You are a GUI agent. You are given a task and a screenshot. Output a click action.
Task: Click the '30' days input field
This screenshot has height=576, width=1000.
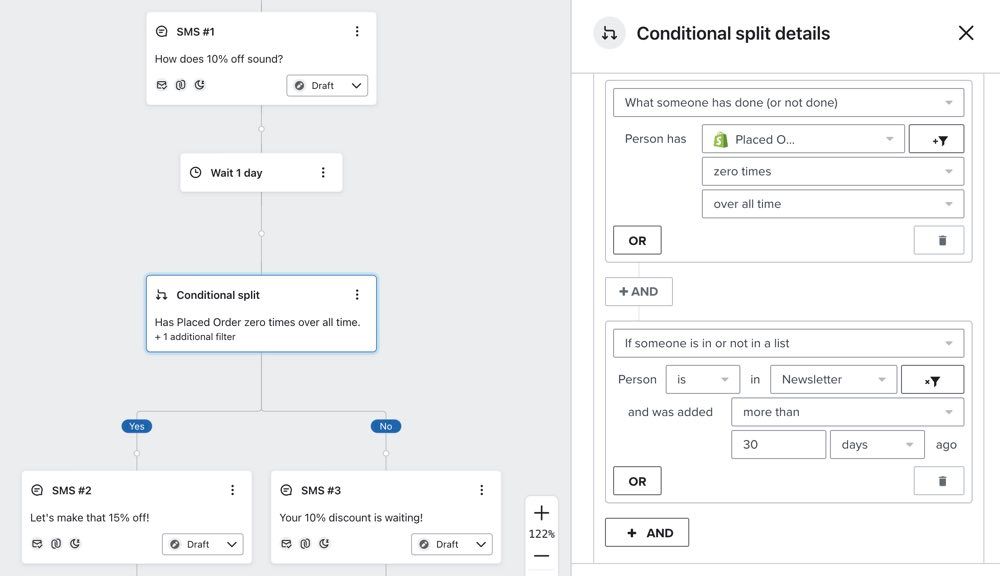(778, 444)
